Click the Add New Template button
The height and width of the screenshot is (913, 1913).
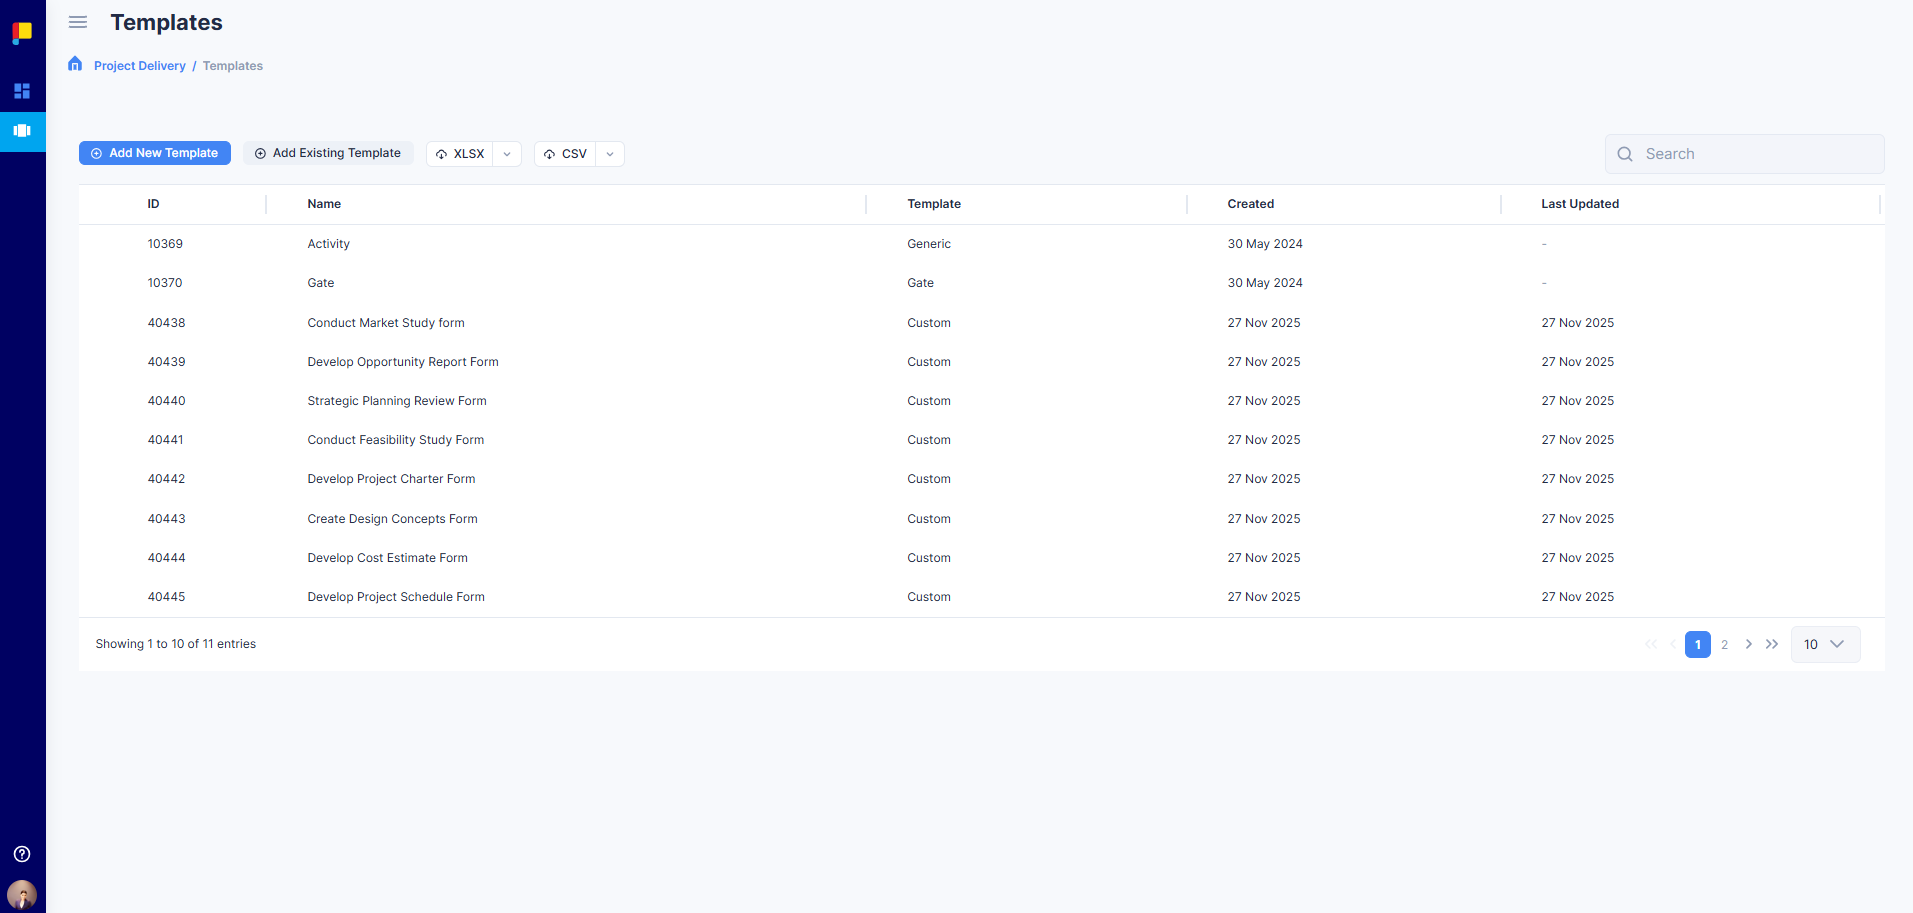coord(154,152)
